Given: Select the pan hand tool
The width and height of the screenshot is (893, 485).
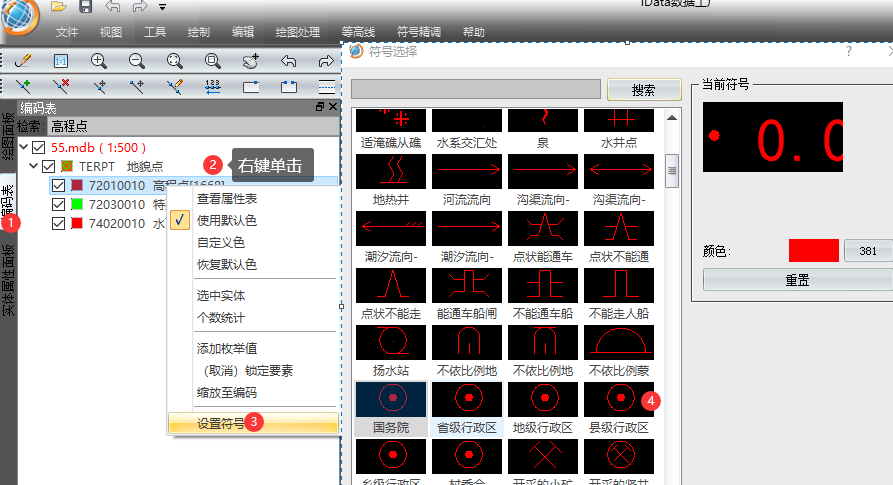Looking at the screenshot, I should pos(251,61).
